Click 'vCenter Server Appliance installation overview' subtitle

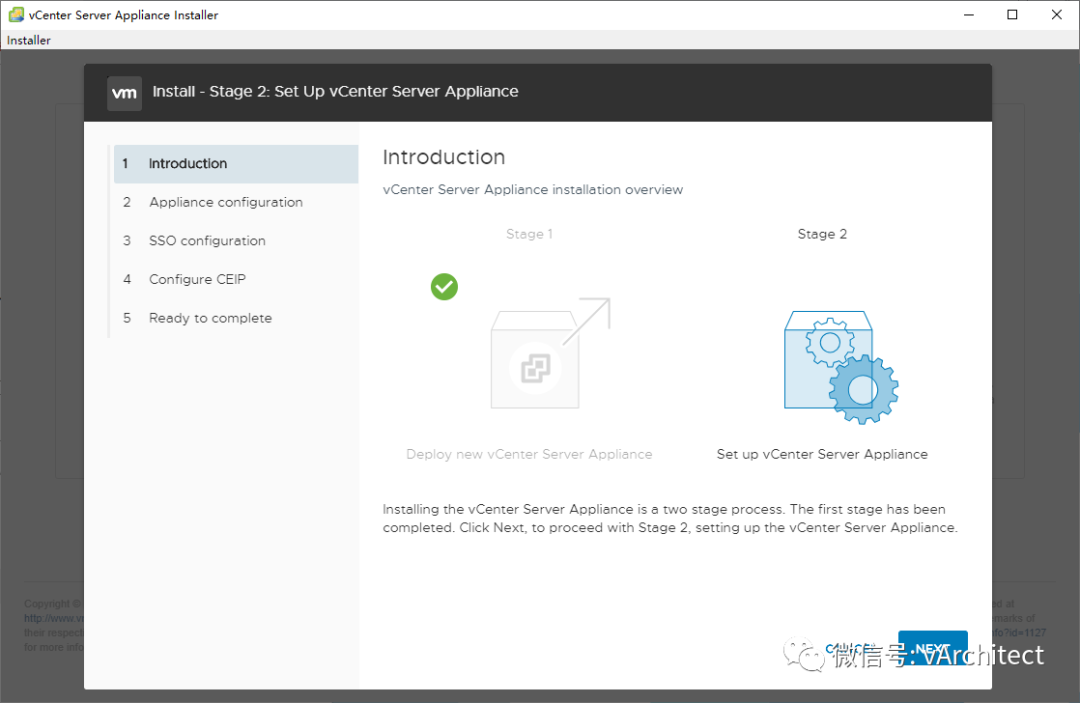click(x=533, y=189)
